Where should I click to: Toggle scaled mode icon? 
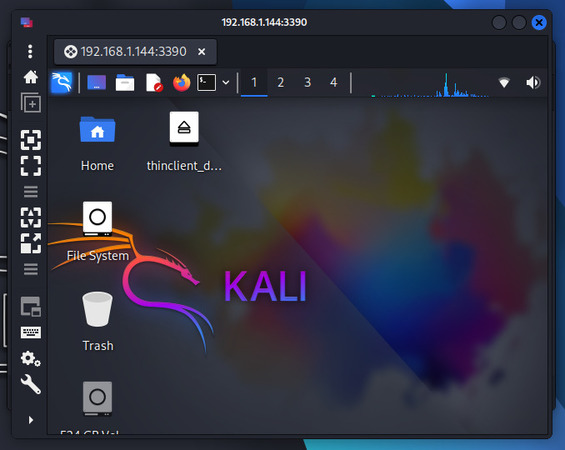coord(31,243)
